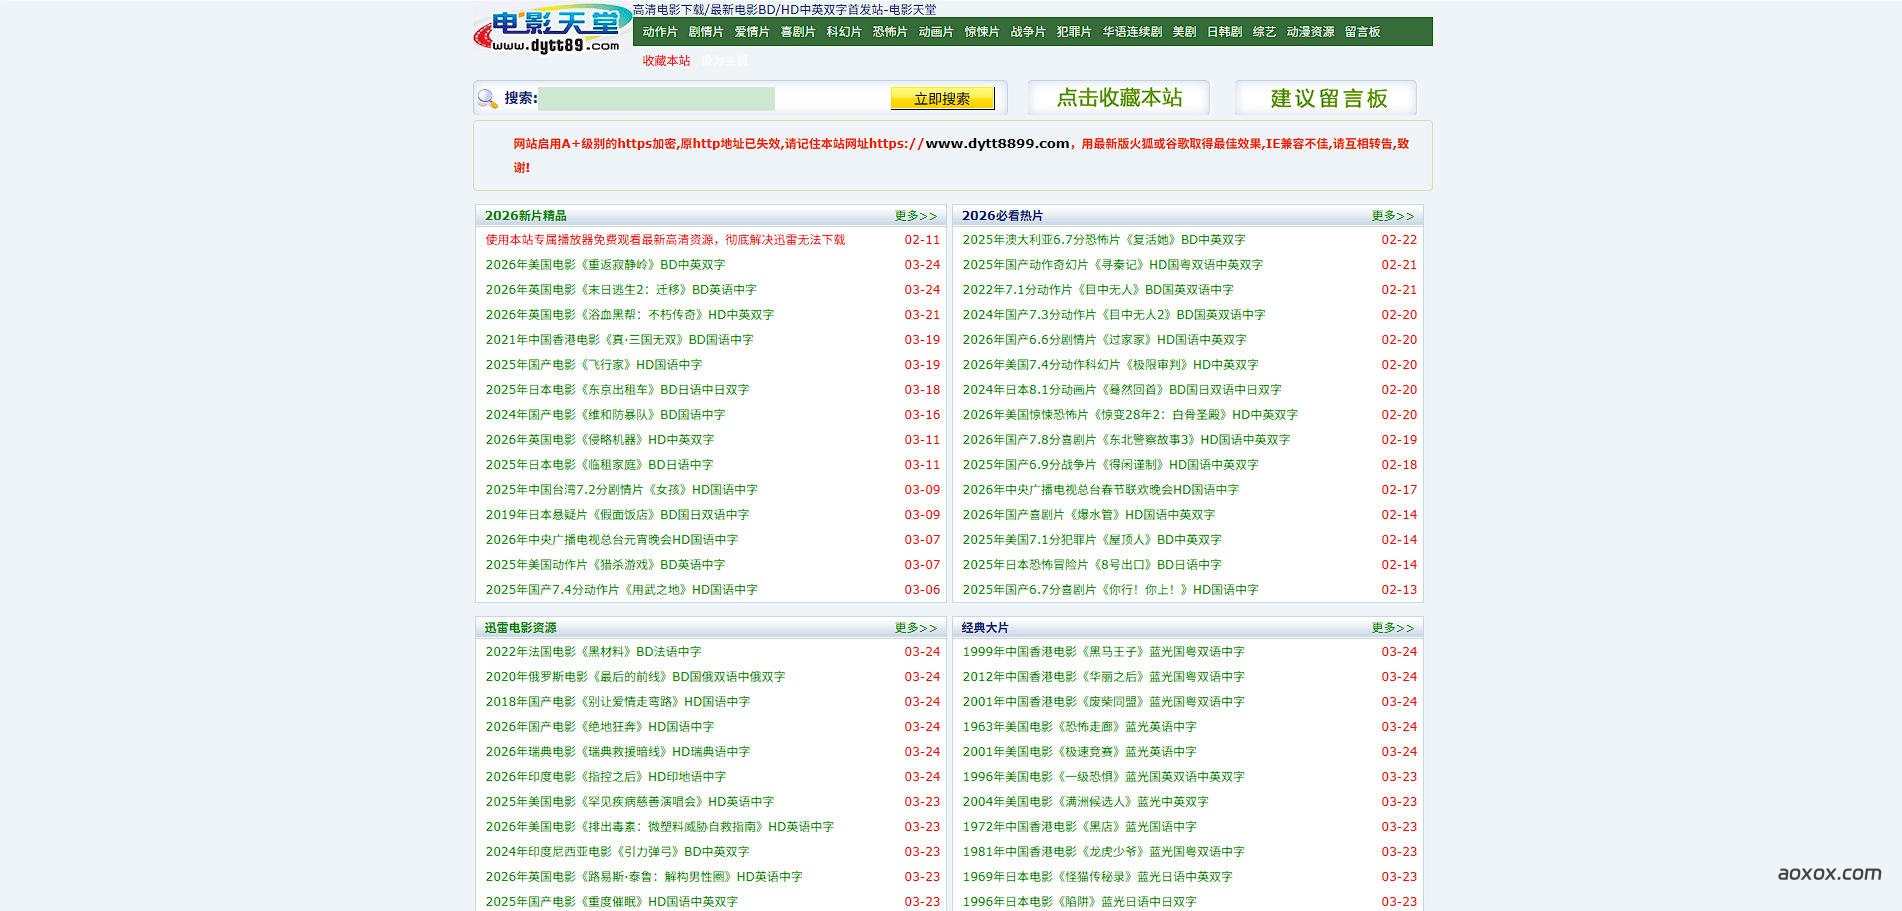Open the 动漫资源 navigation item
The height and width of the screenshot is (911, 1902).
coord(1310,32)
